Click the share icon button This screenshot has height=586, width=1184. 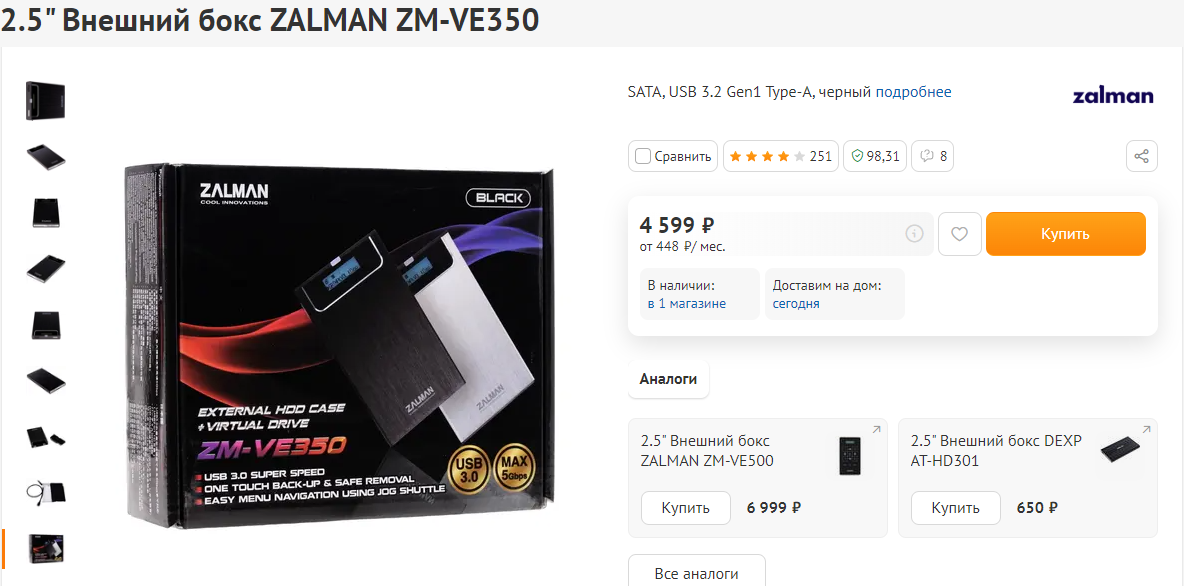click(1141, 156)
